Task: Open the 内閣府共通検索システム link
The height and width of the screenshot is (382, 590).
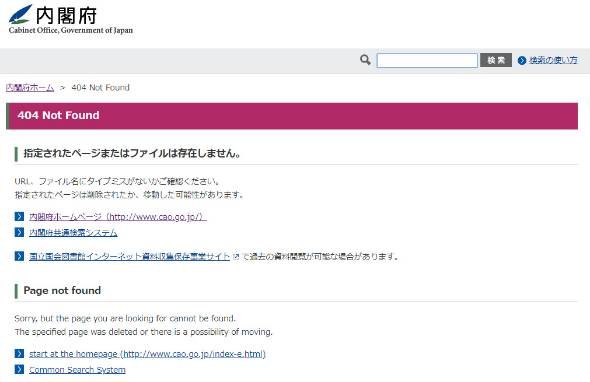Action: 73,233
